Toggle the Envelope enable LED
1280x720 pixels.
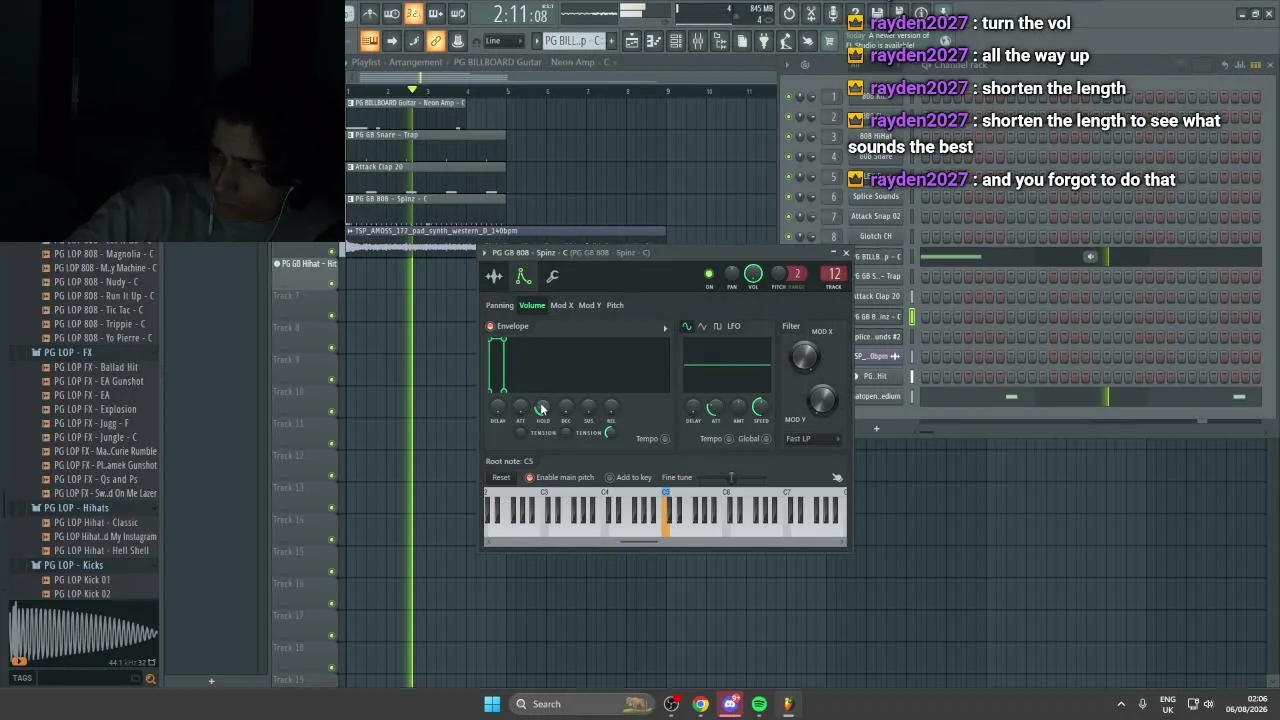click(490, 327)
